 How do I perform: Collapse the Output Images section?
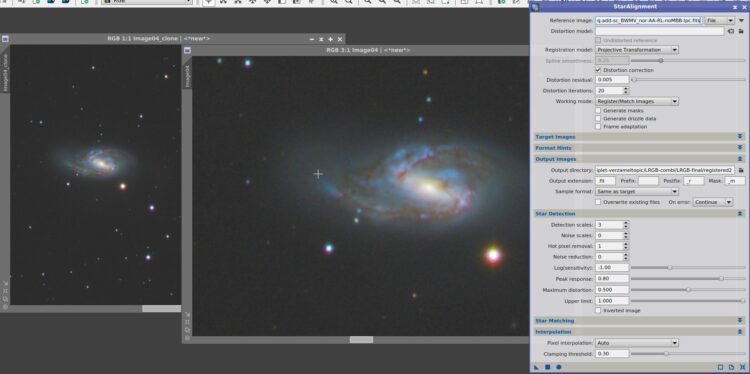click(x=740, y=159)
